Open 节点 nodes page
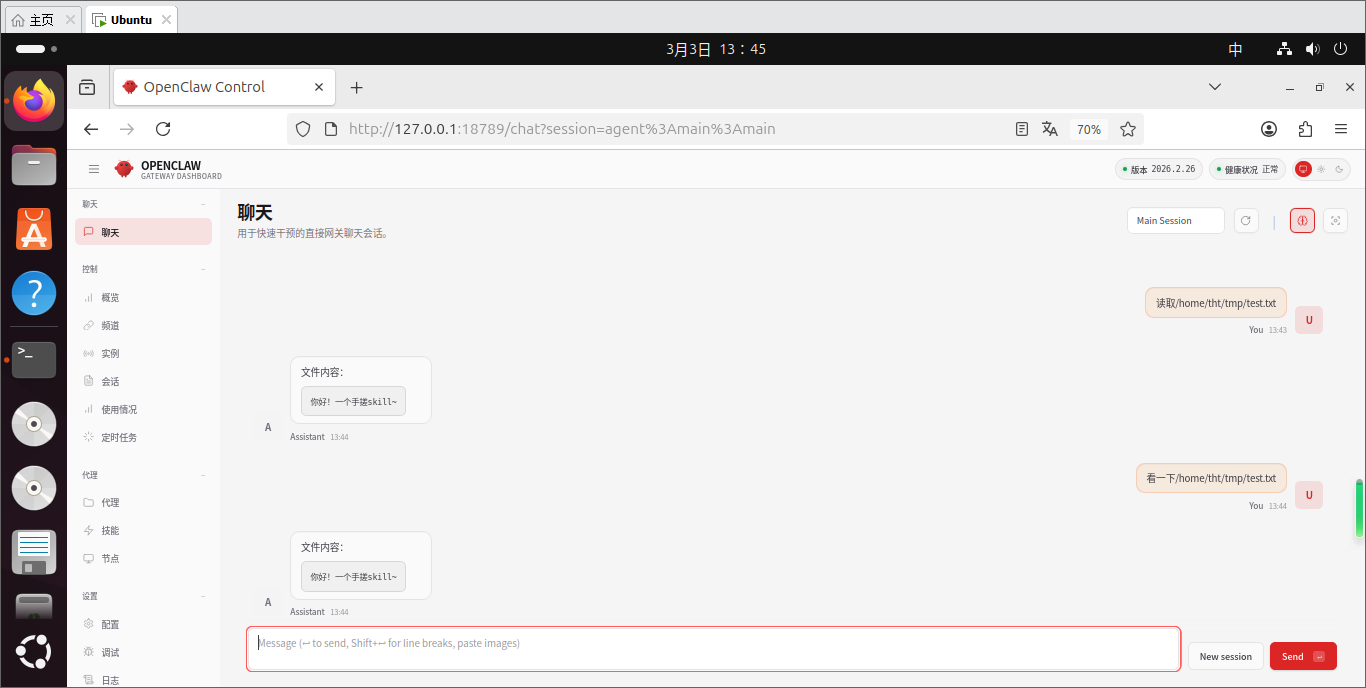The image size is (1366, 688). (x=110, y=559)
